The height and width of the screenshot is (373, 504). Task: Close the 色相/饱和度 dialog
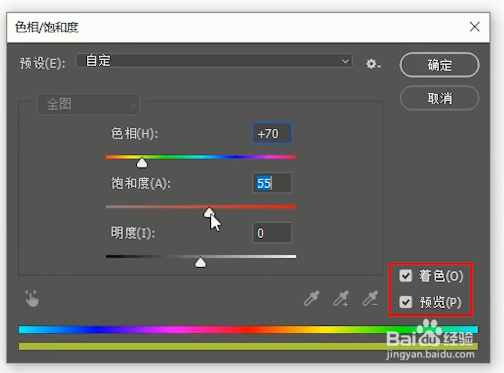[474, 27]
